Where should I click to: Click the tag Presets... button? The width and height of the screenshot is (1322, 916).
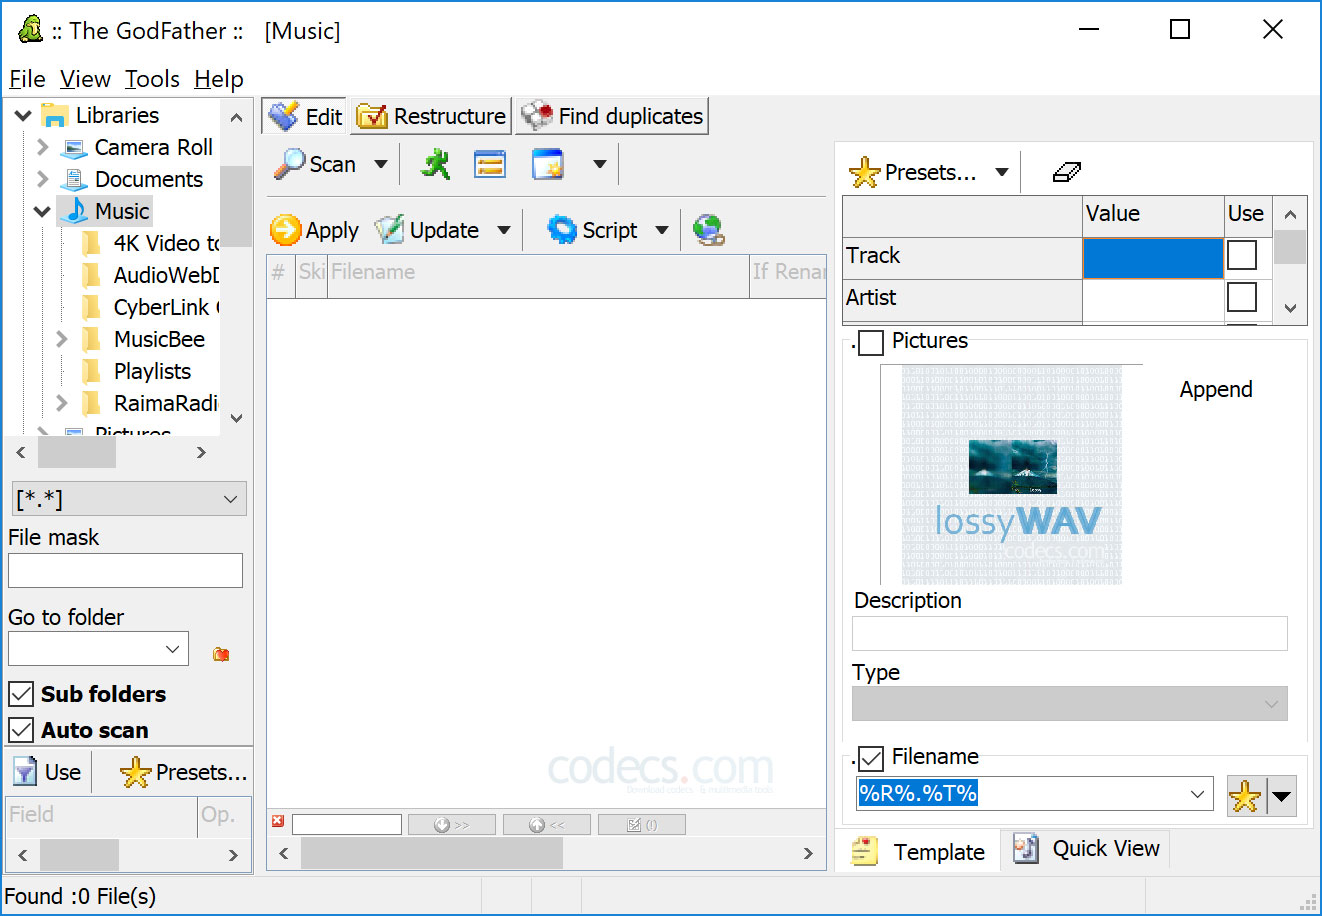[x=913, y=172]
